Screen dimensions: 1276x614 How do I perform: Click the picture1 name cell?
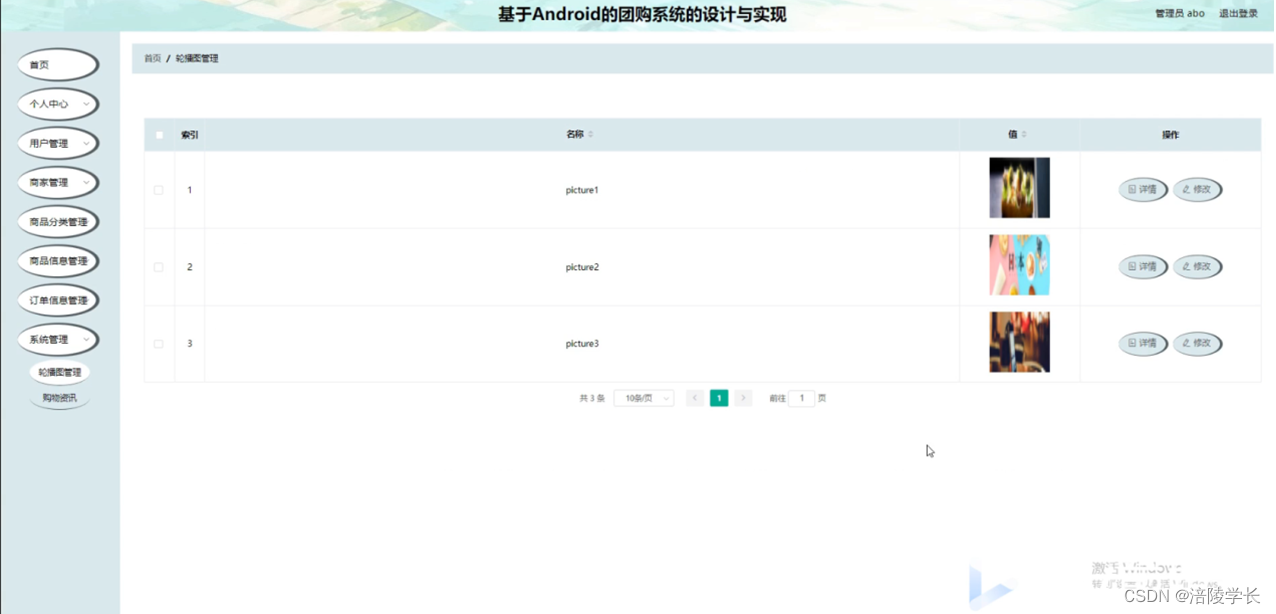(582, 190)
